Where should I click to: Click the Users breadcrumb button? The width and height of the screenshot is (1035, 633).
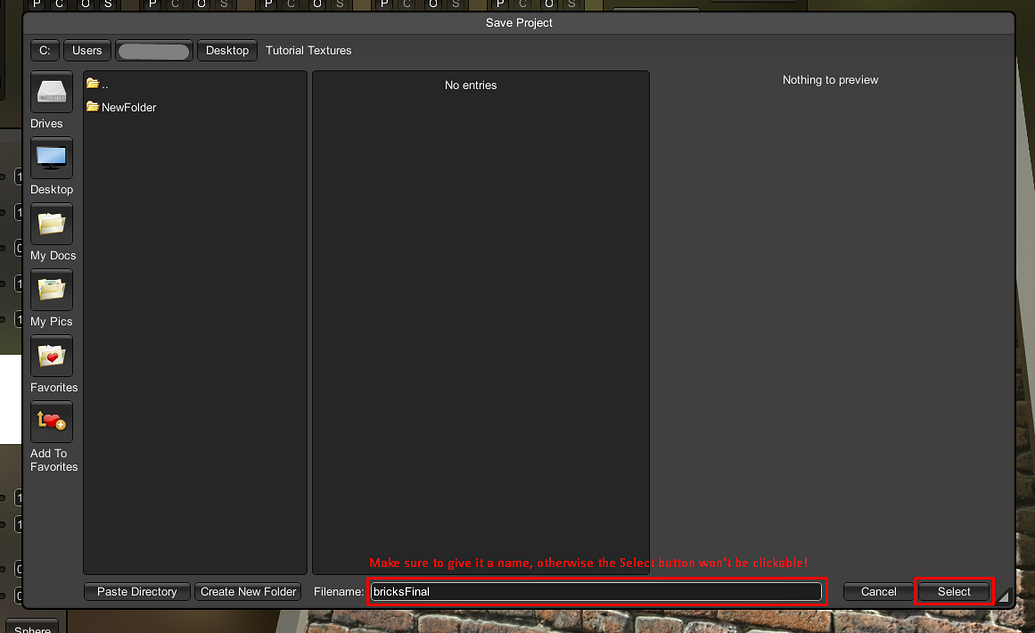tap(87, 51)
